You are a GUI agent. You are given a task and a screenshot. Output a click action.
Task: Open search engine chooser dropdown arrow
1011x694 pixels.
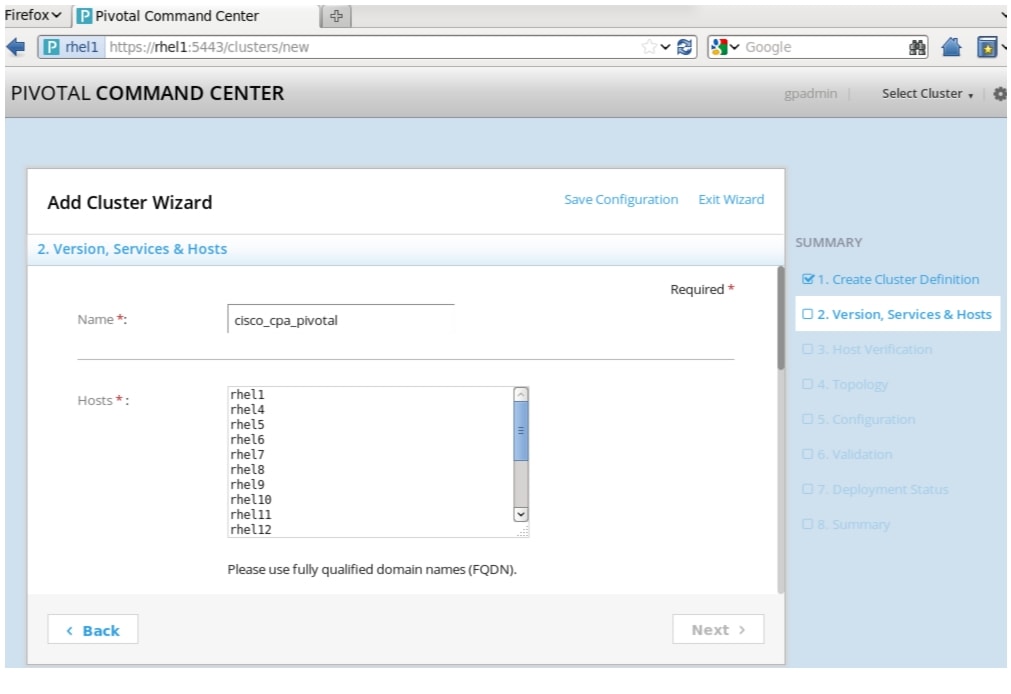click(x=734, y=47)
